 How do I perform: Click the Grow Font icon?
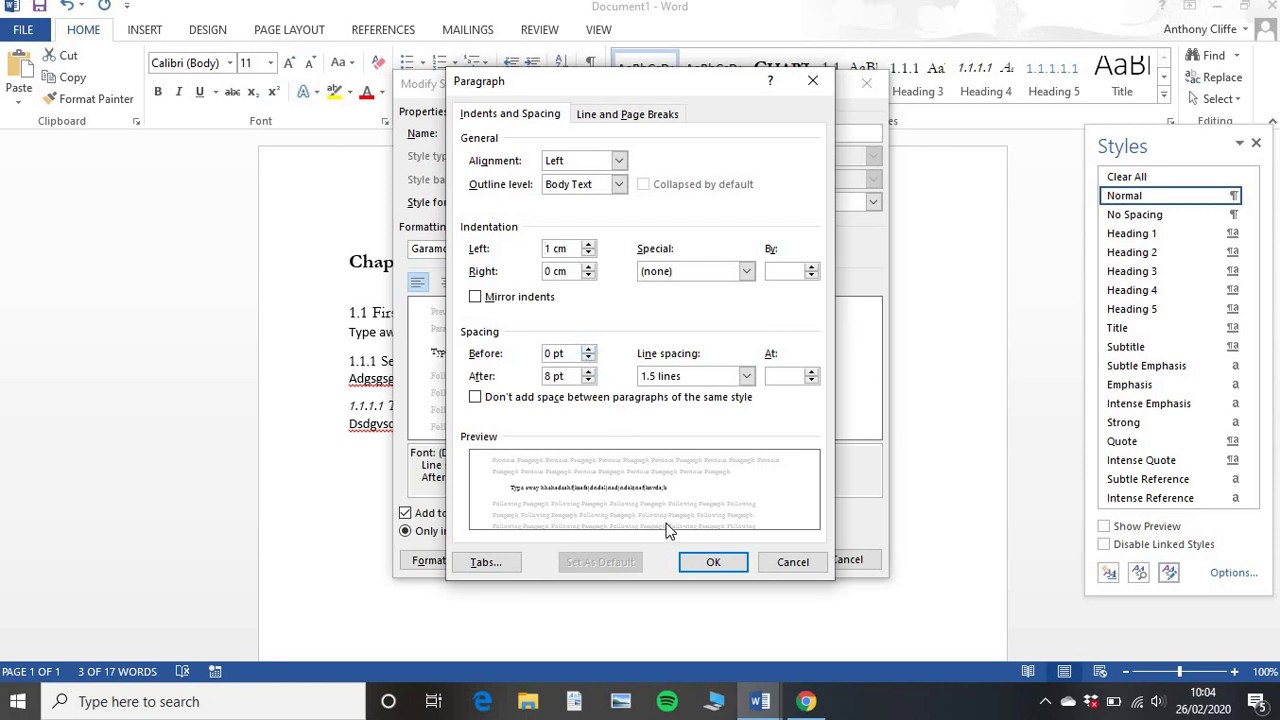point(289,63)
